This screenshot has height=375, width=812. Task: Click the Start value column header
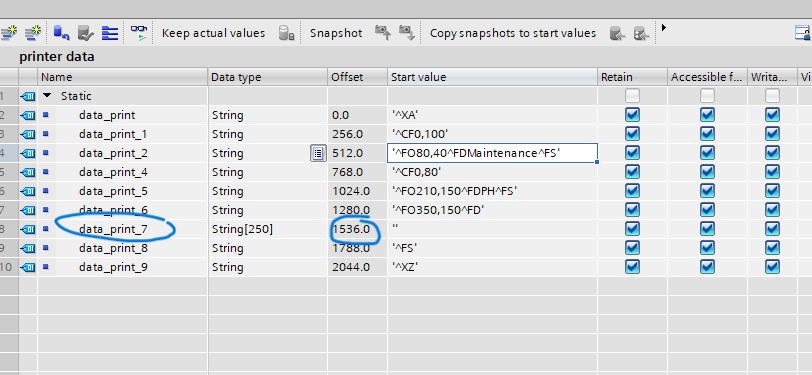coord(492,77)
